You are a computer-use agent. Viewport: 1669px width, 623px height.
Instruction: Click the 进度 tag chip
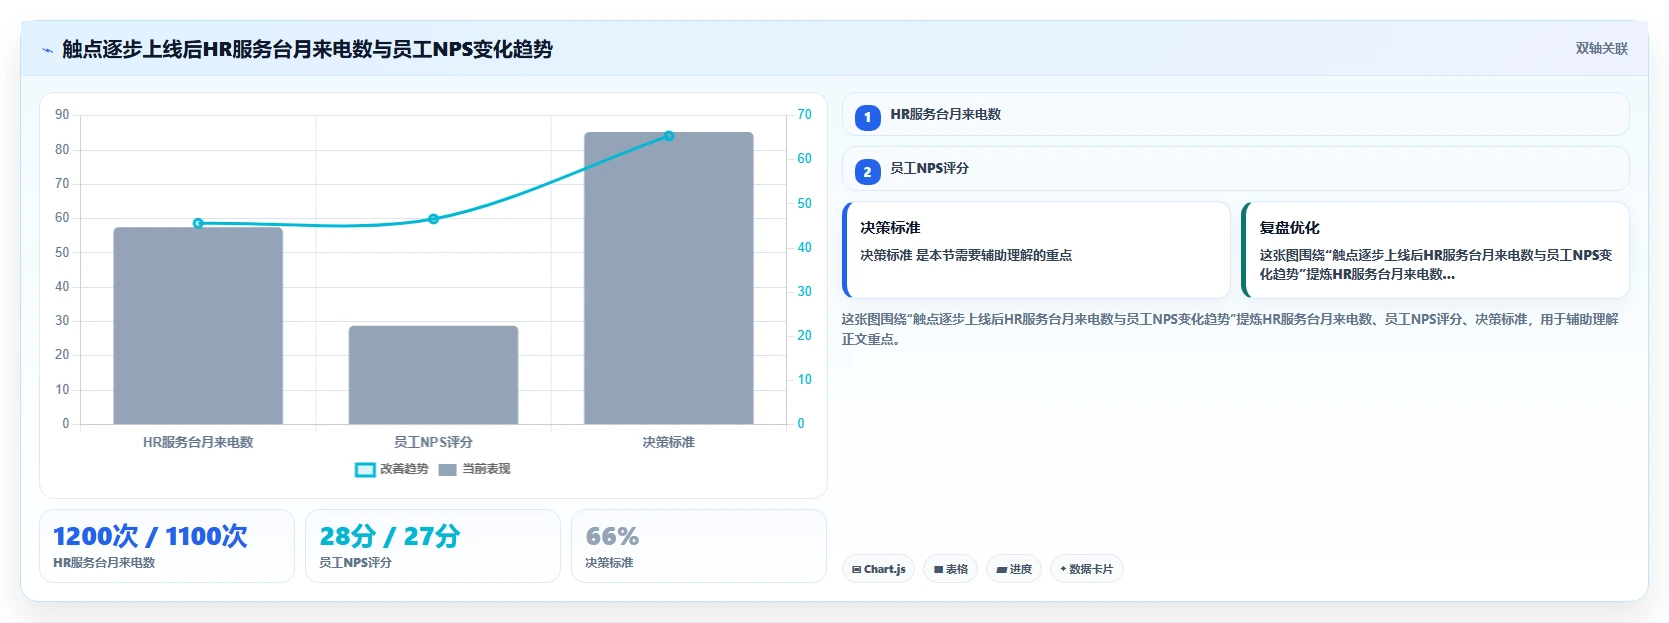click(x=1014, y=569)
